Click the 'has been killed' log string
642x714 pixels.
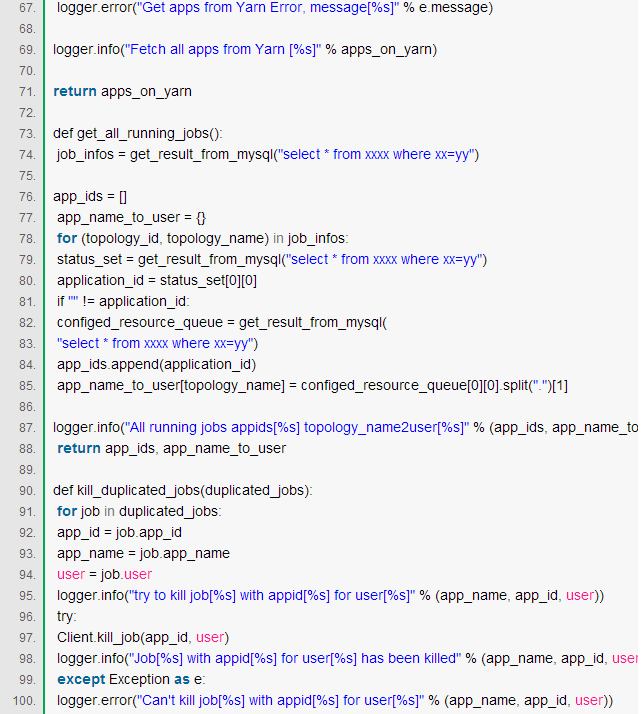pyautogui.click(x=295, y=658)
